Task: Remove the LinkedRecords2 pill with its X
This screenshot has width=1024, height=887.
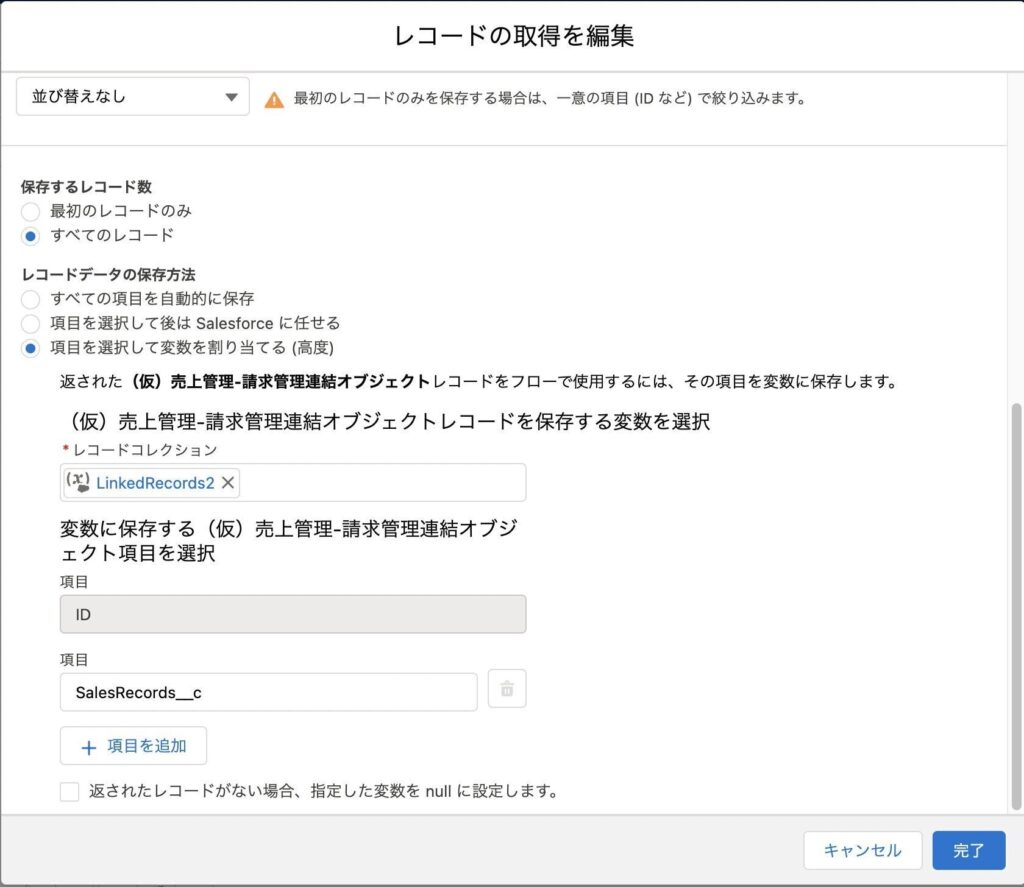Action: coord(228,483)
